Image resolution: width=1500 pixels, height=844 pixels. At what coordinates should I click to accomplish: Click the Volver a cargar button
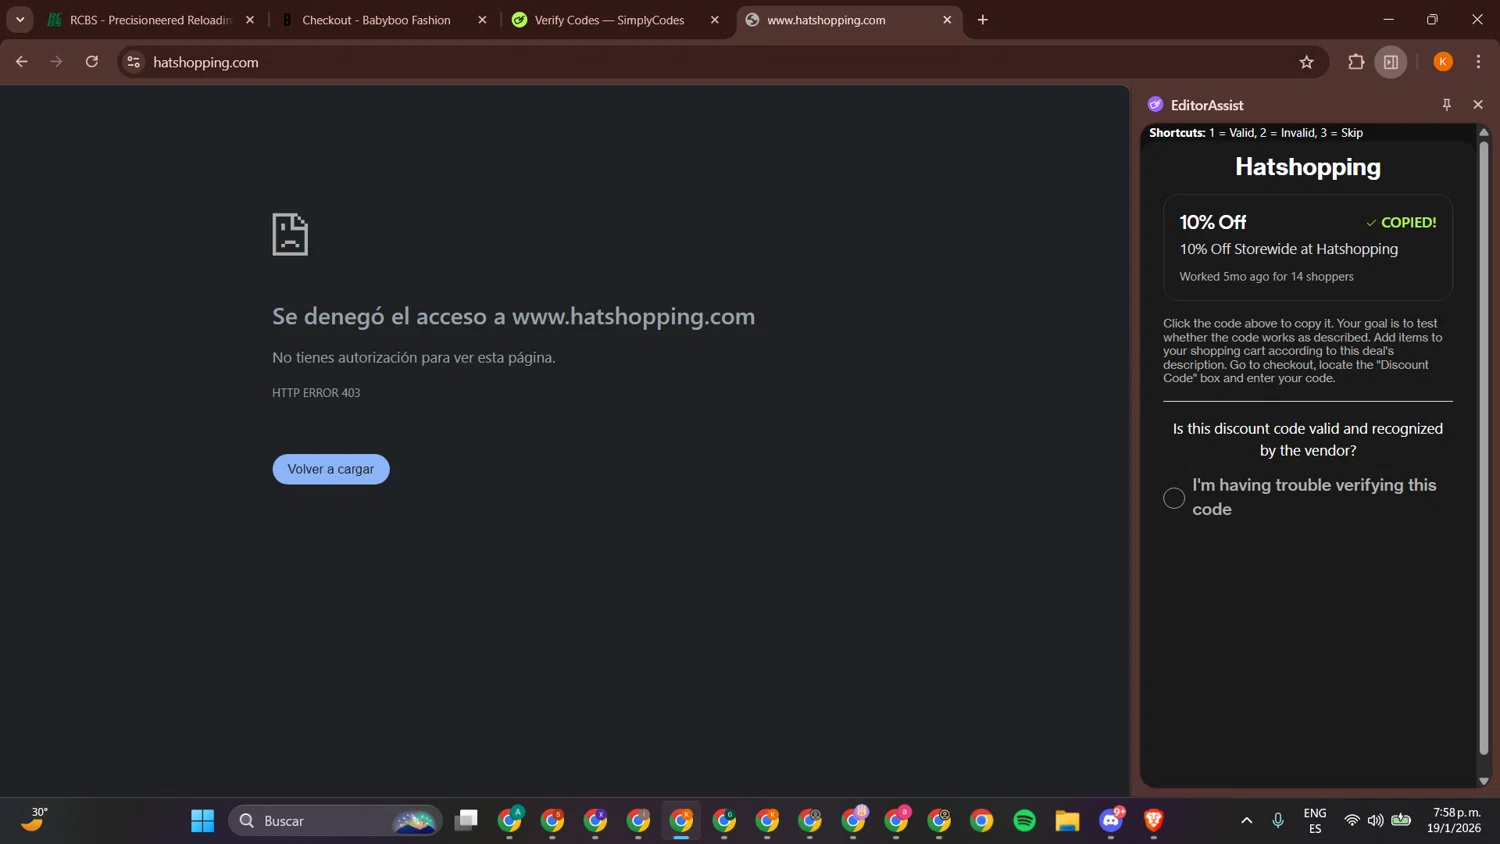pyautogui.click(x=331, y=469)
